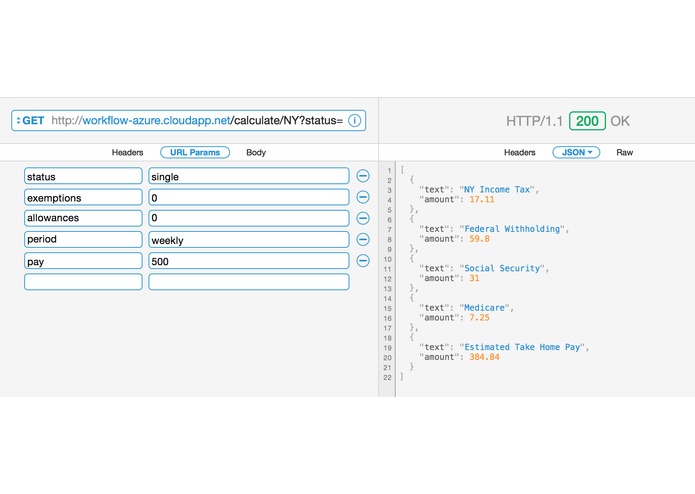Click line number 22 in gutter
The image size is (695, 494).
[387, 377]
